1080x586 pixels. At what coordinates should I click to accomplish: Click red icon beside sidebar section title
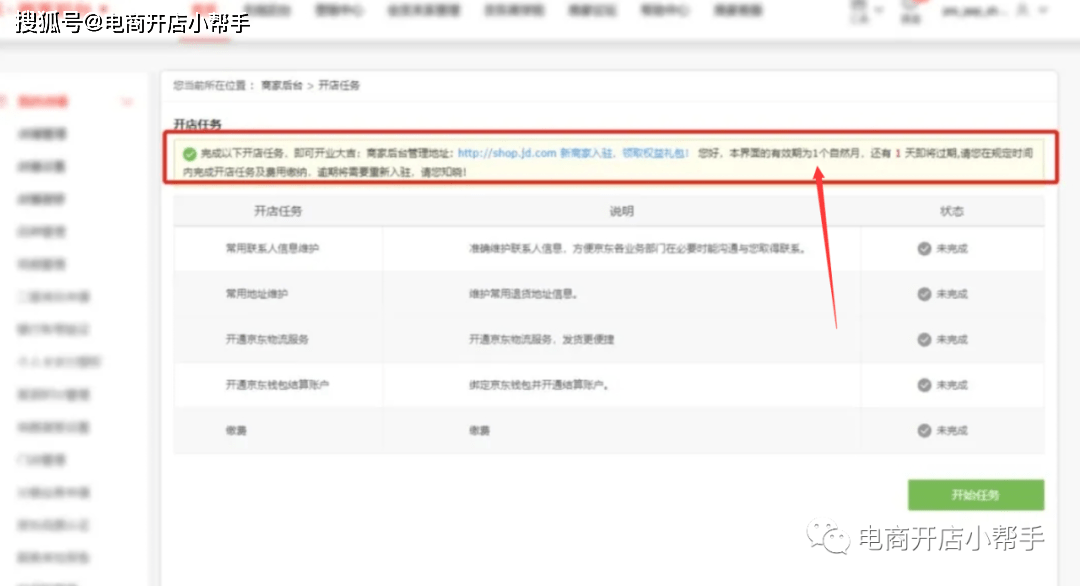[4, 101]
